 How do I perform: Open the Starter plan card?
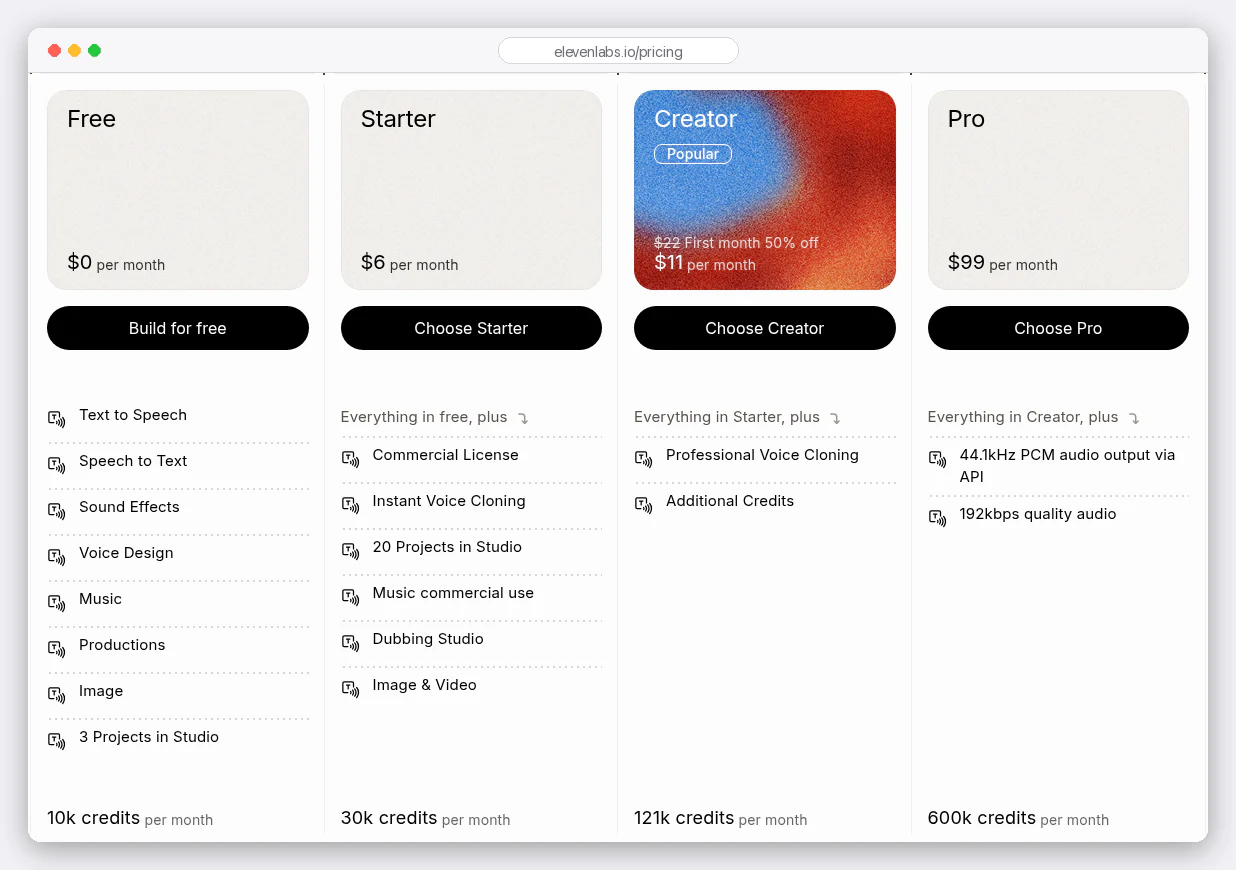coord(471,190)
